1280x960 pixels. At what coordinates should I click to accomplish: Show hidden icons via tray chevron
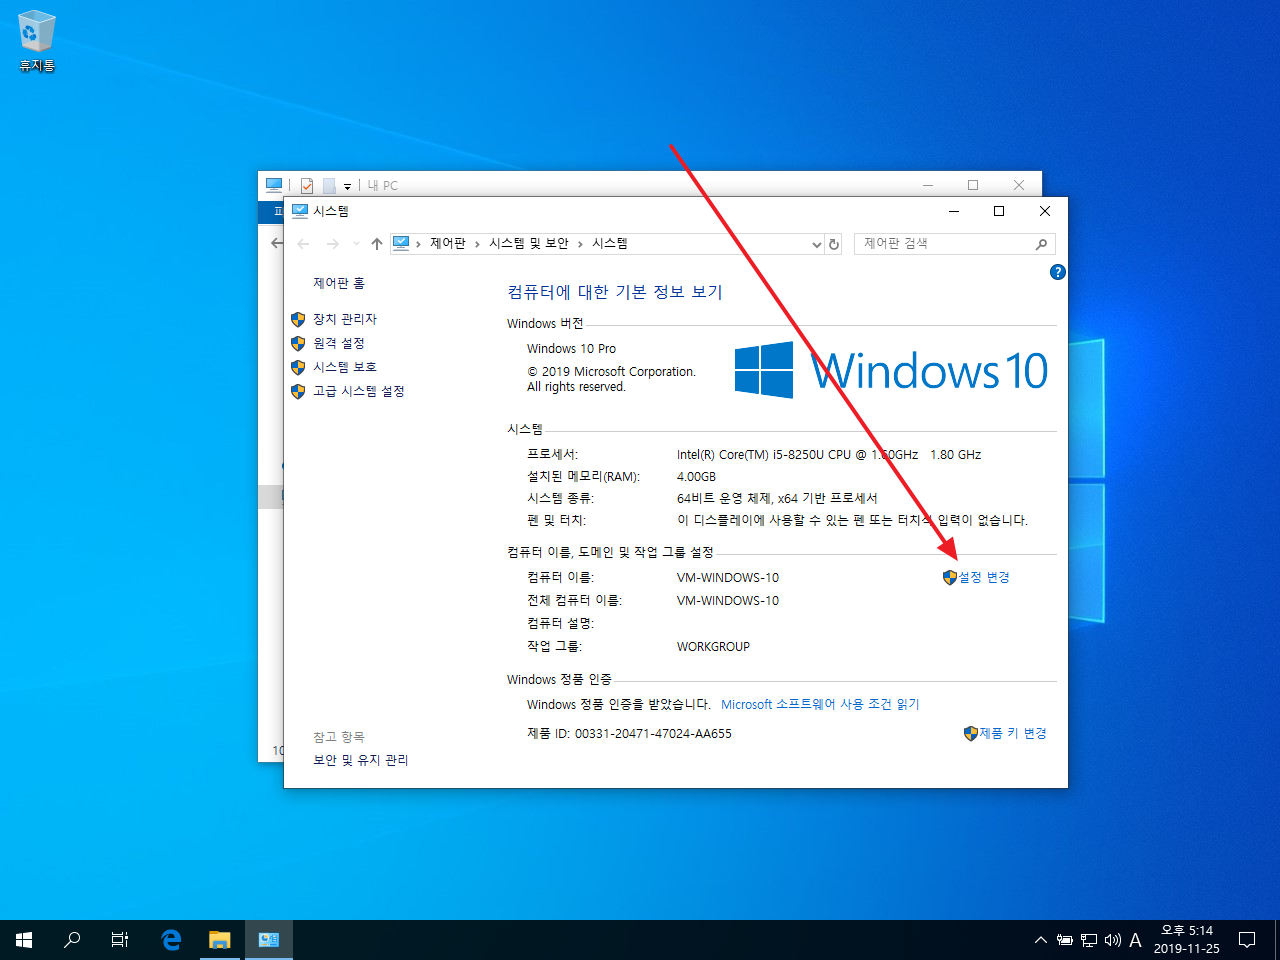click(1040, 939)
